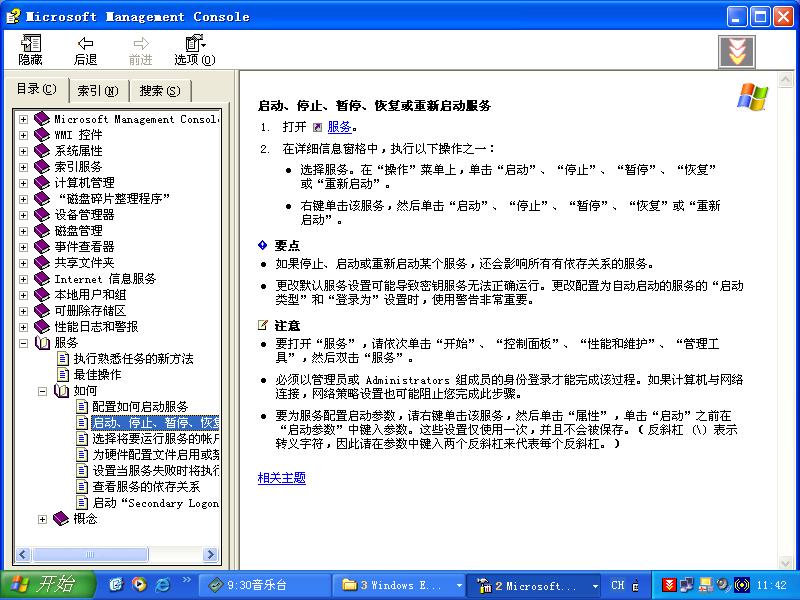The height and width of the screenshot is (600, 800).
Task: Expand the 共享文件夹 tree node
Action: click(x=23, y=263)
